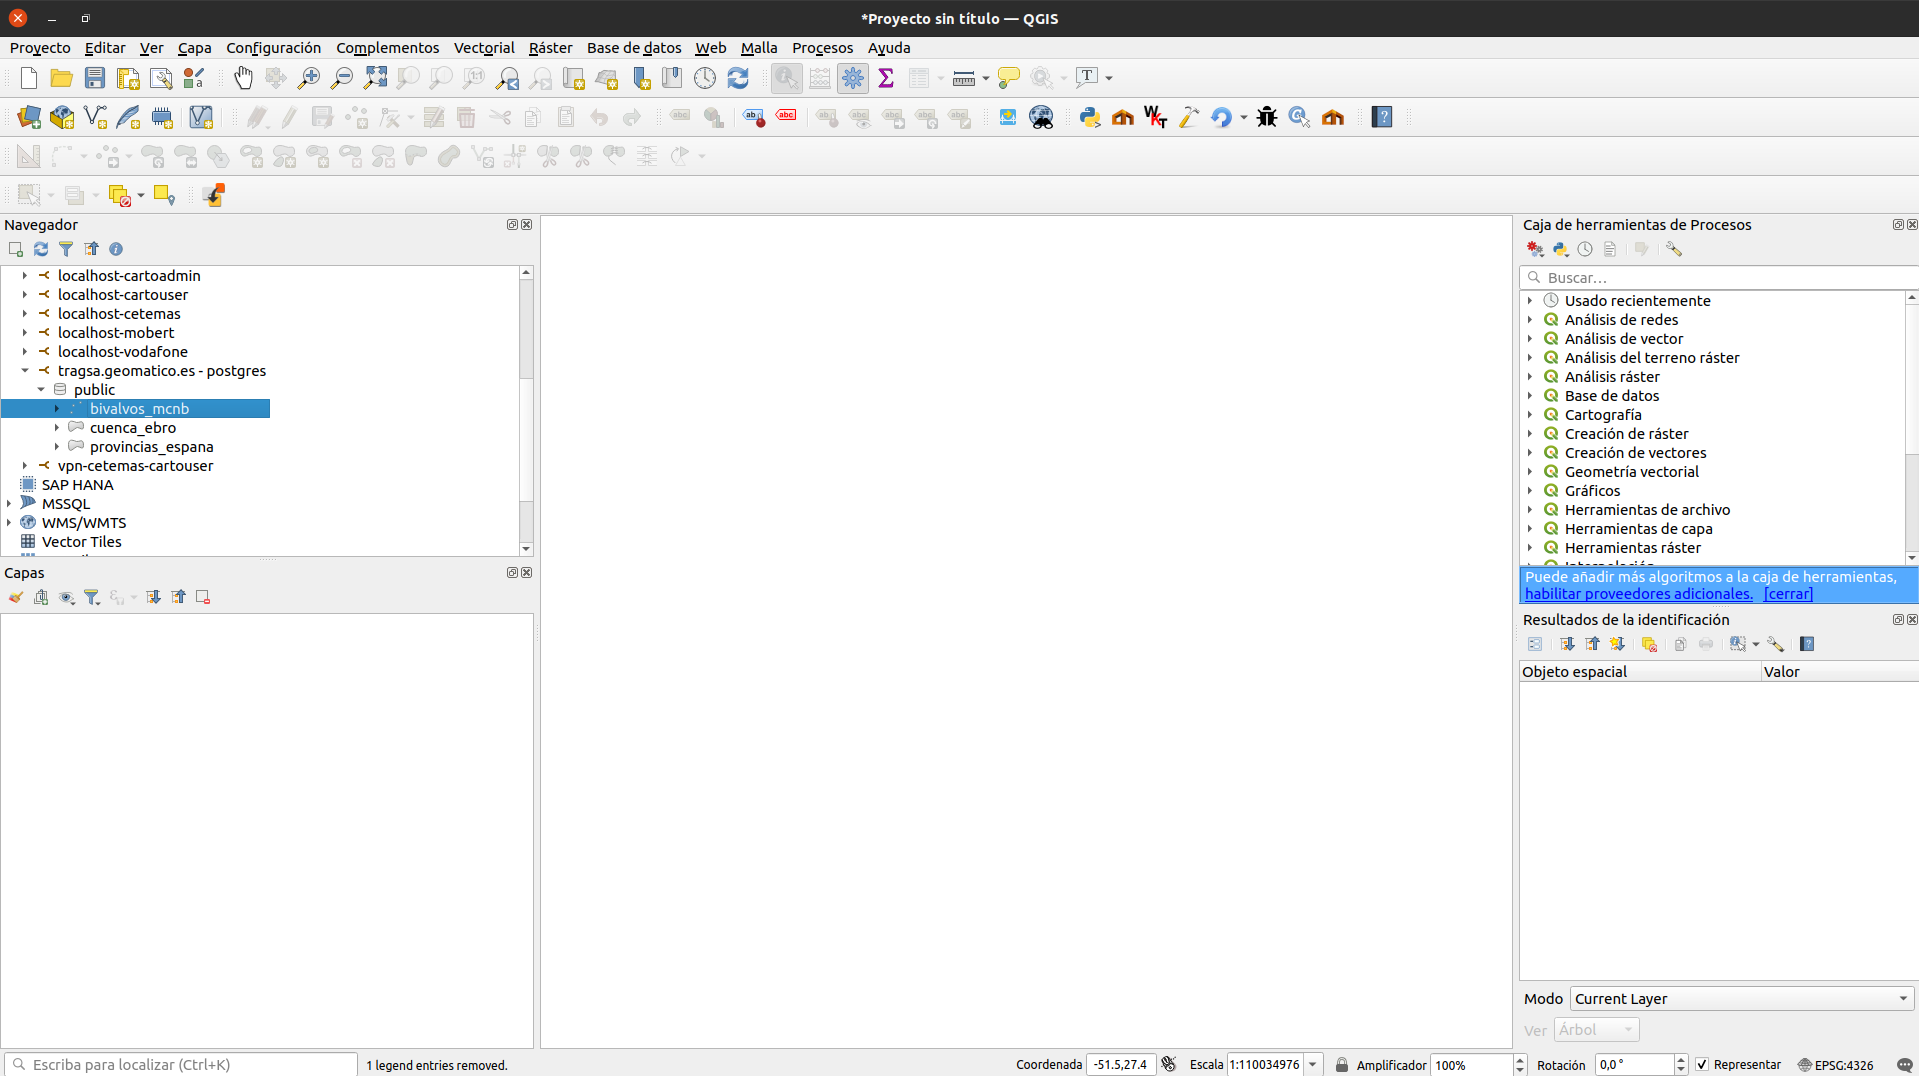The image size is (1919, 1076).
Task: Collapse the public schema node
Action: click(41, 389)
